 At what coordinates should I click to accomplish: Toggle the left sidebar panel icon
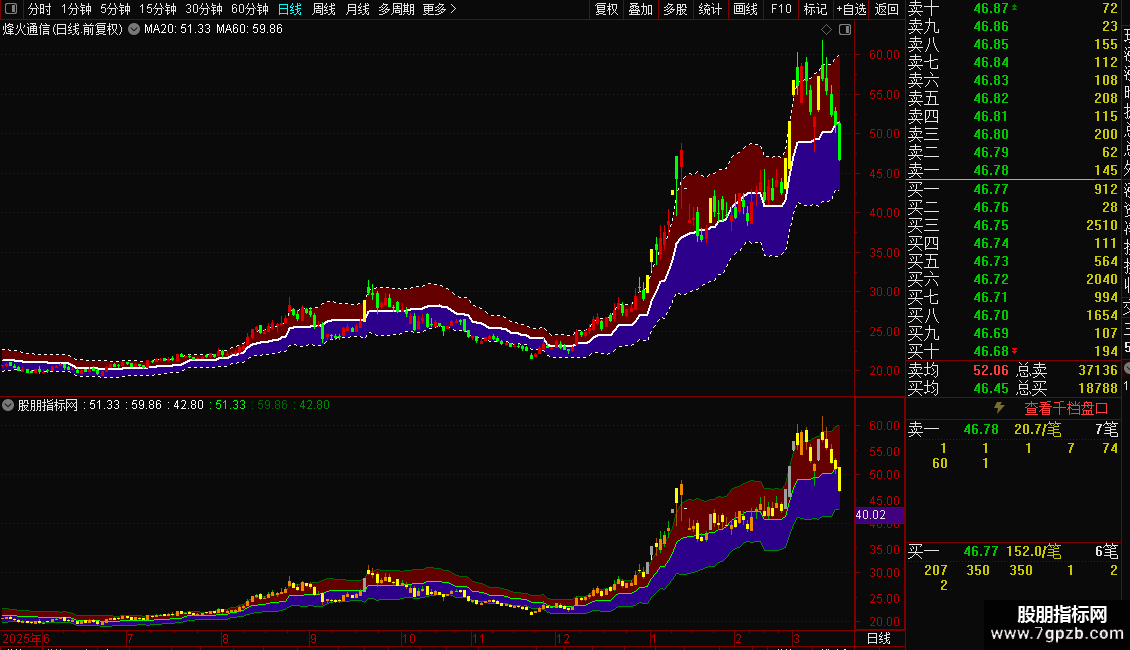(11, 9)
